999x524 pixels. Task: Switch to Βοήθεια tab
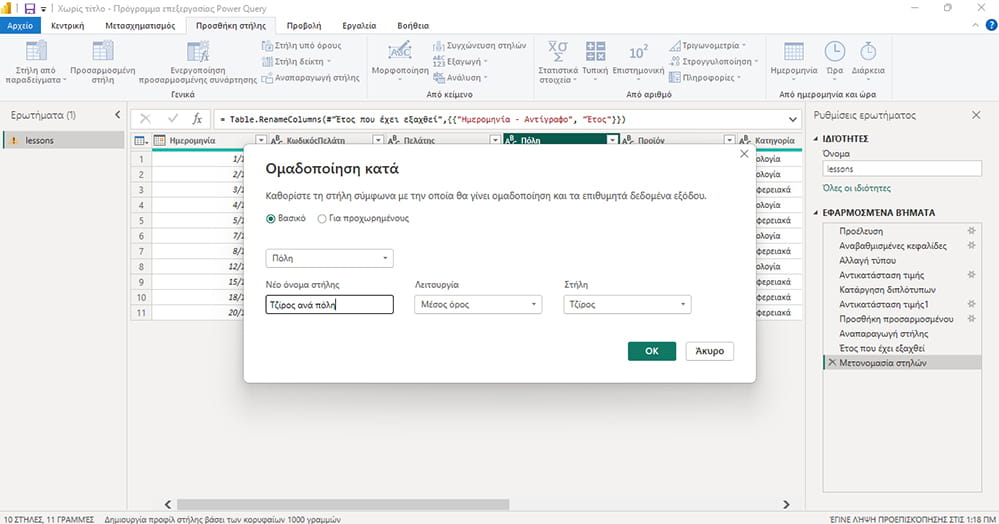click(x=413, y=25)
